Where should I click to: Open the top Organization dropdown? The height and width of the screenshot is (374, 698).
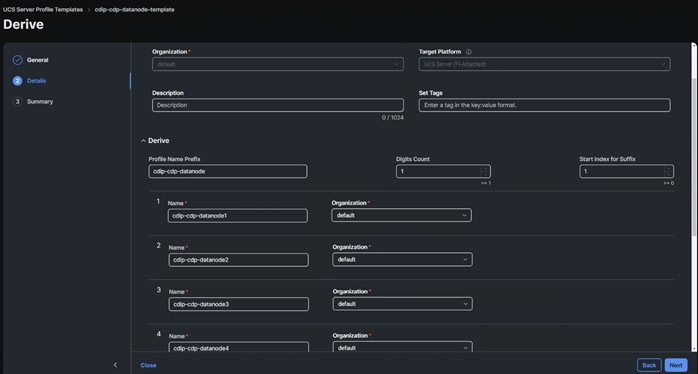pos(278,64)
